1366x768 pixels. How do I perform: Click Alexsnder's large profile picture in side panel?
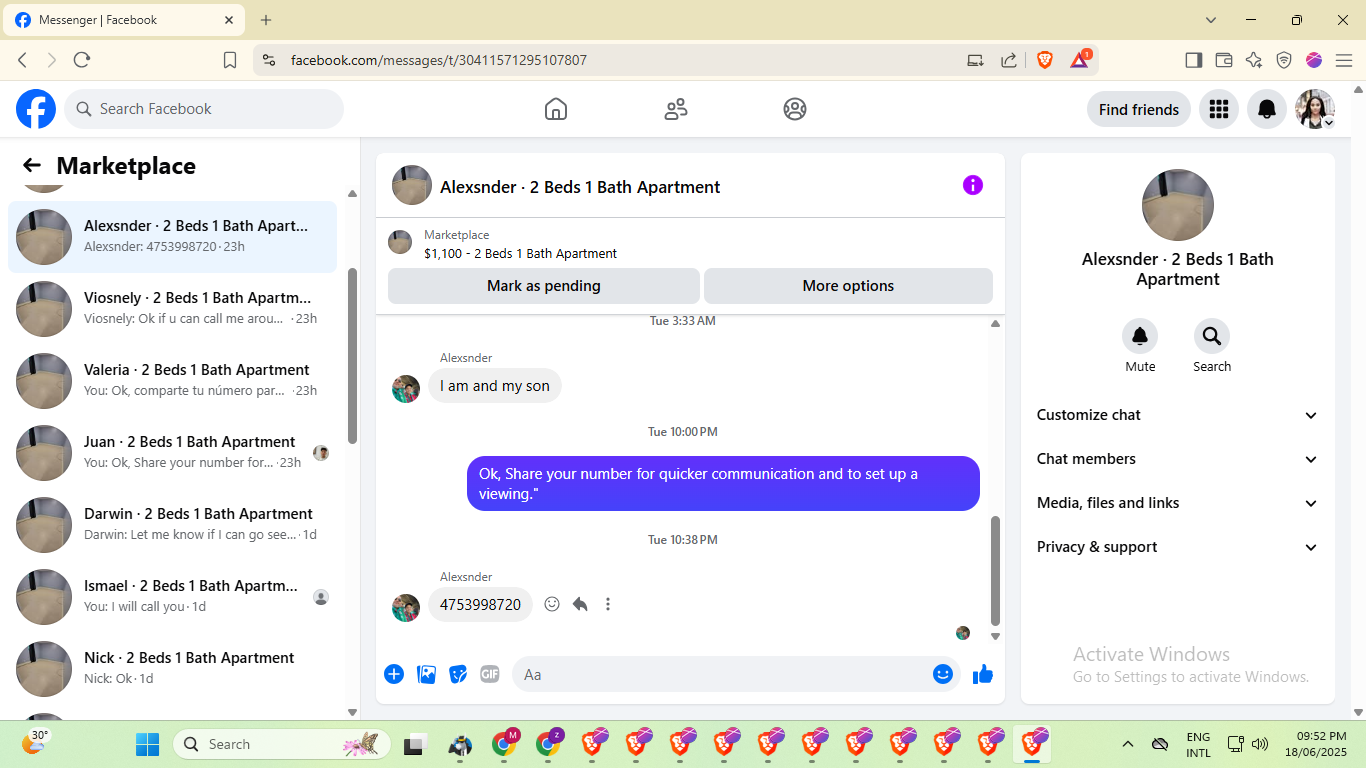tap(1178, 205)
